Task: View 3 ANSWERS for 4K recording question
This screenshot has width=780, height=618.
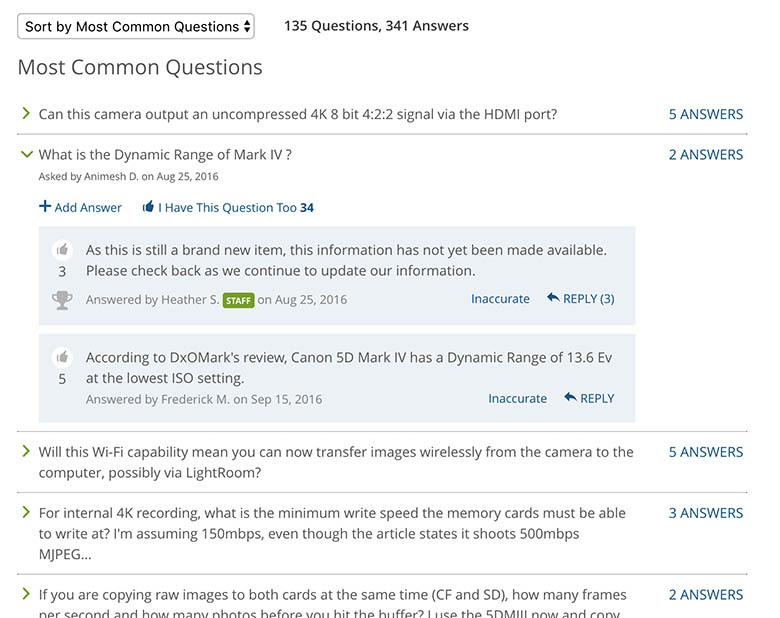Action: (x=705, y=513)
